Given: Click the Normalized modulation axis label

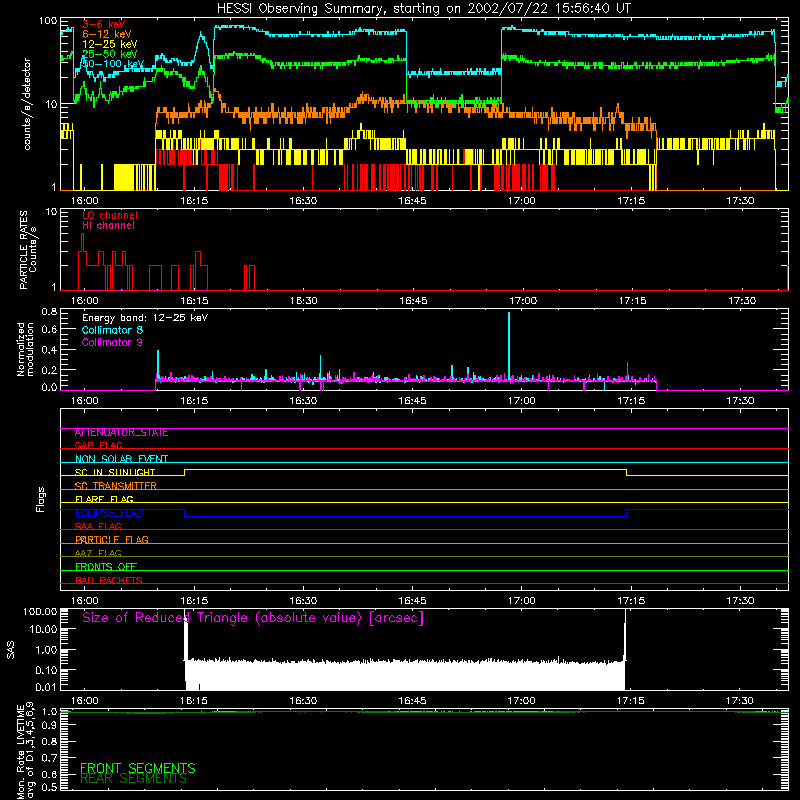Looking at the screenshot, I should [25, 349].
